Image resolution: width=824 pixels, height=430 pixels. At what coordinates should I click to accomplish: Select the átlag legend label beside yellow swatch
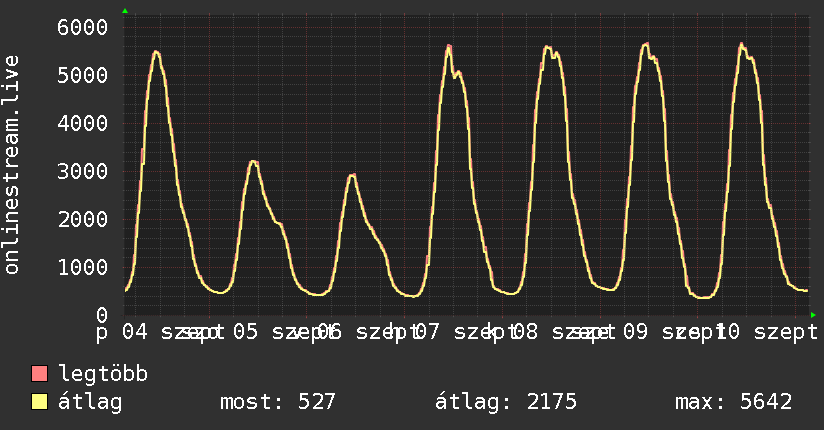[90, 402]
